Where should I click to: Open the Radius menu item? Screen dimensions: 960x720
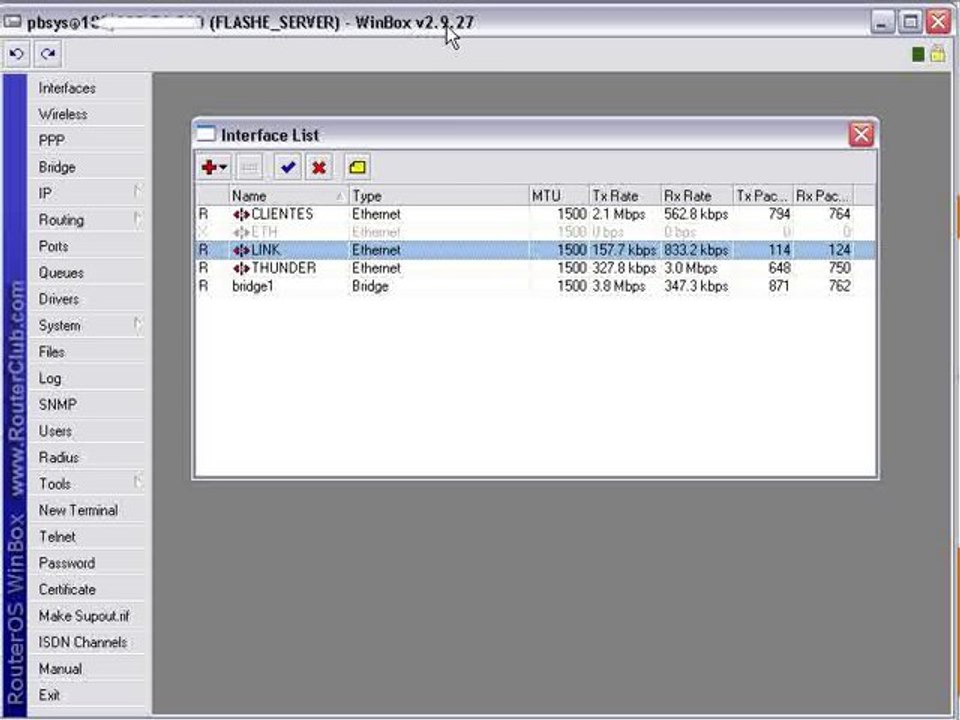coord(87,457)
